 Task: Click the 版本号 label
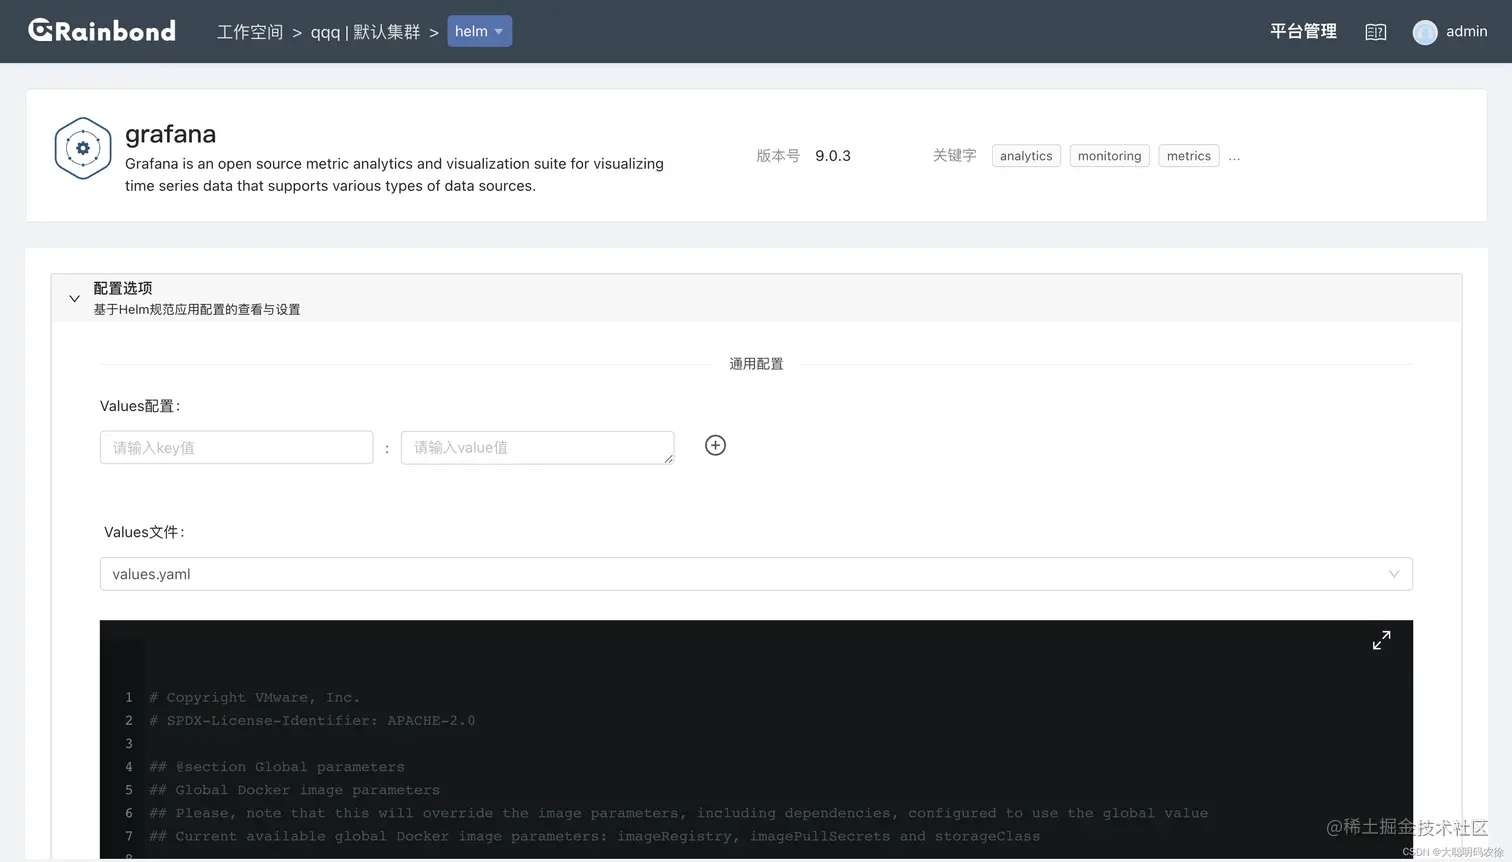point(778,156)
